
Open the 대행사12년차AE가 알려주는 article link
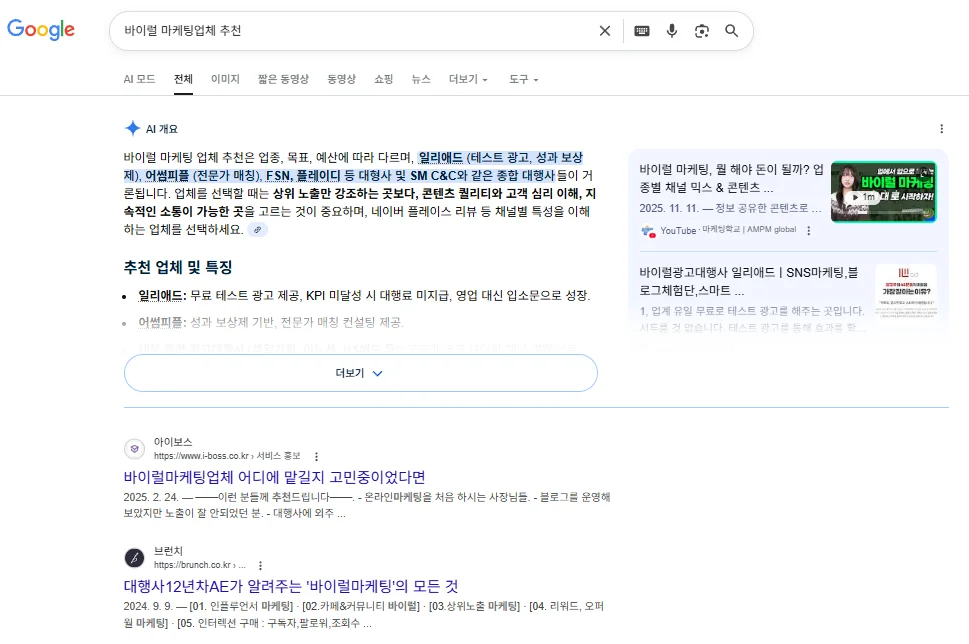(290, 585)
